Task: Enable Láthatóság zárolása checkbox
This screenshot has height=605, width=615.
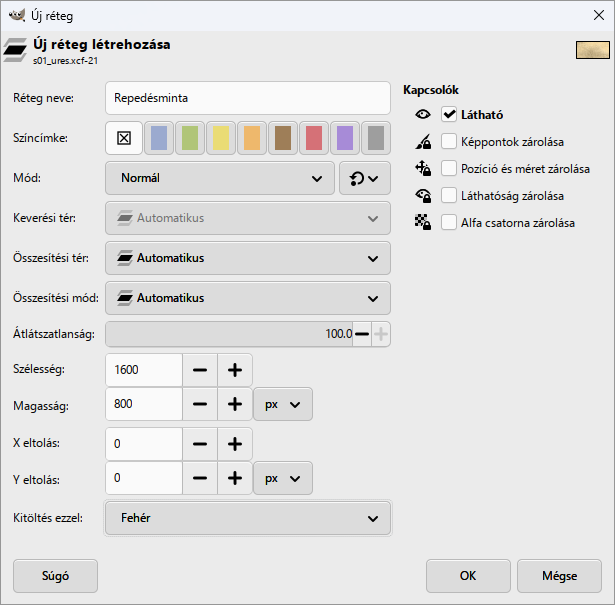Action: pyautogui.click(x=449, y=195)
